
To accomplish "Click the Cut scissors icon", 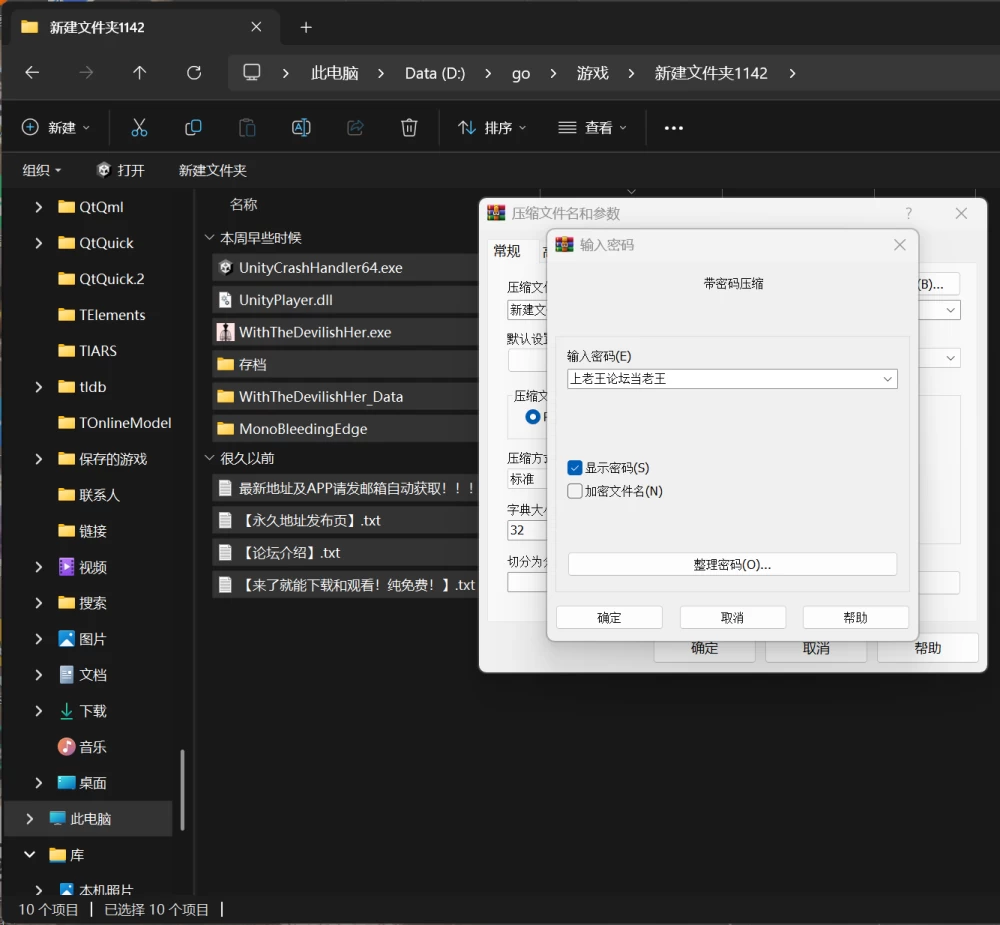I will coord(139,128).
